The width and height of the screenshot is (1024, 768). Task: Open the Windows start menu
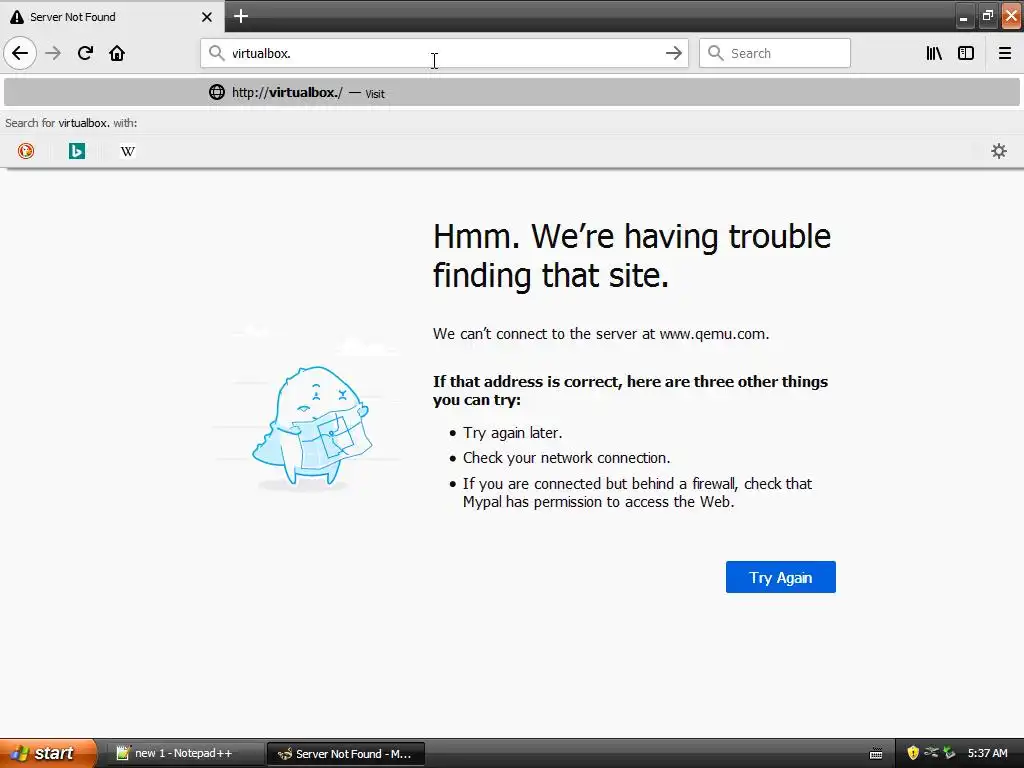pyautogui.click(x=48, y=753)
